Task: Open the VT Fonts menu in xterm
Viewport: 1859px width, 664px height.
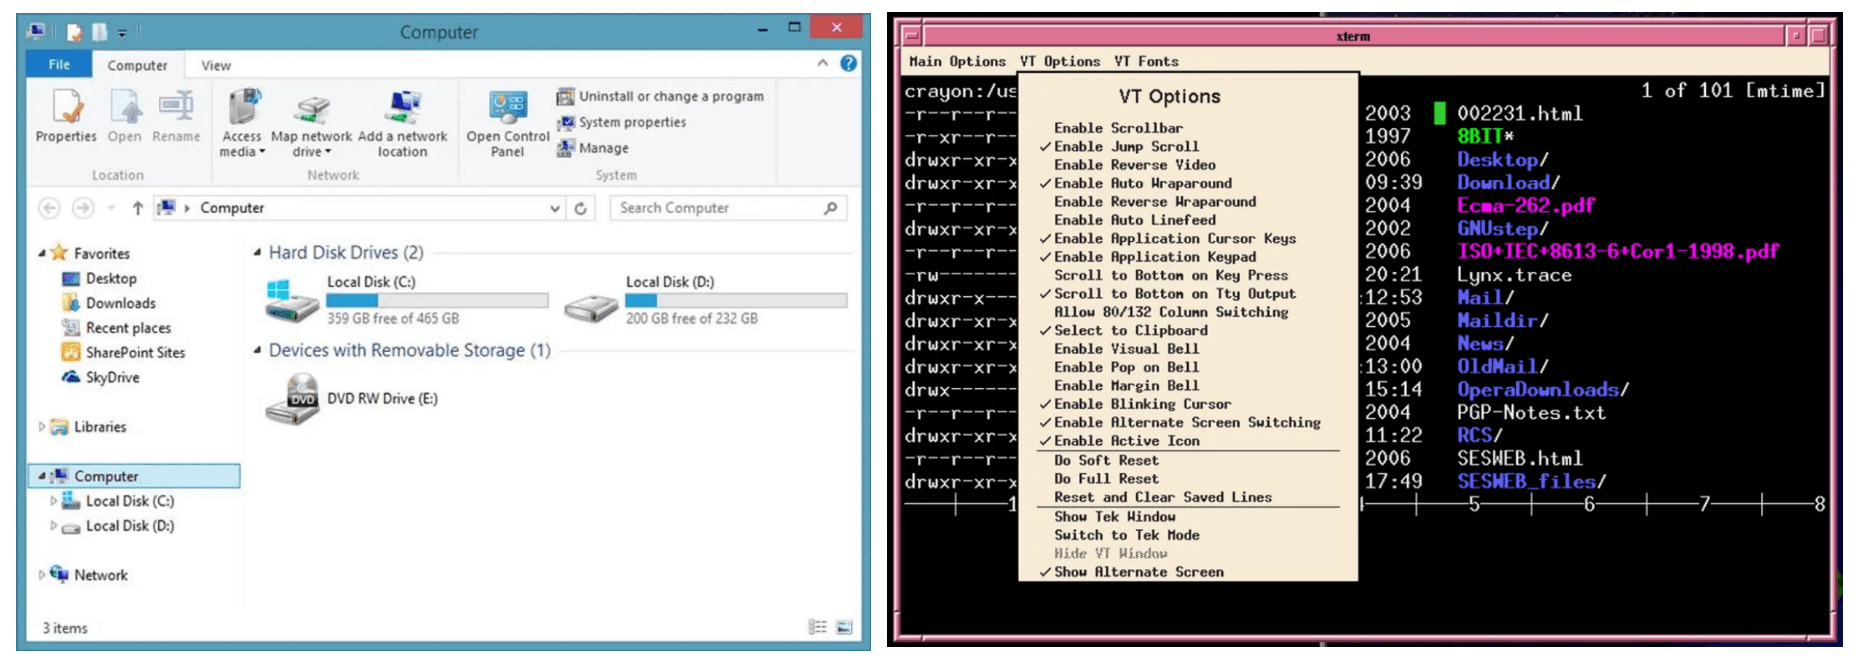Action: point(1146,61)
